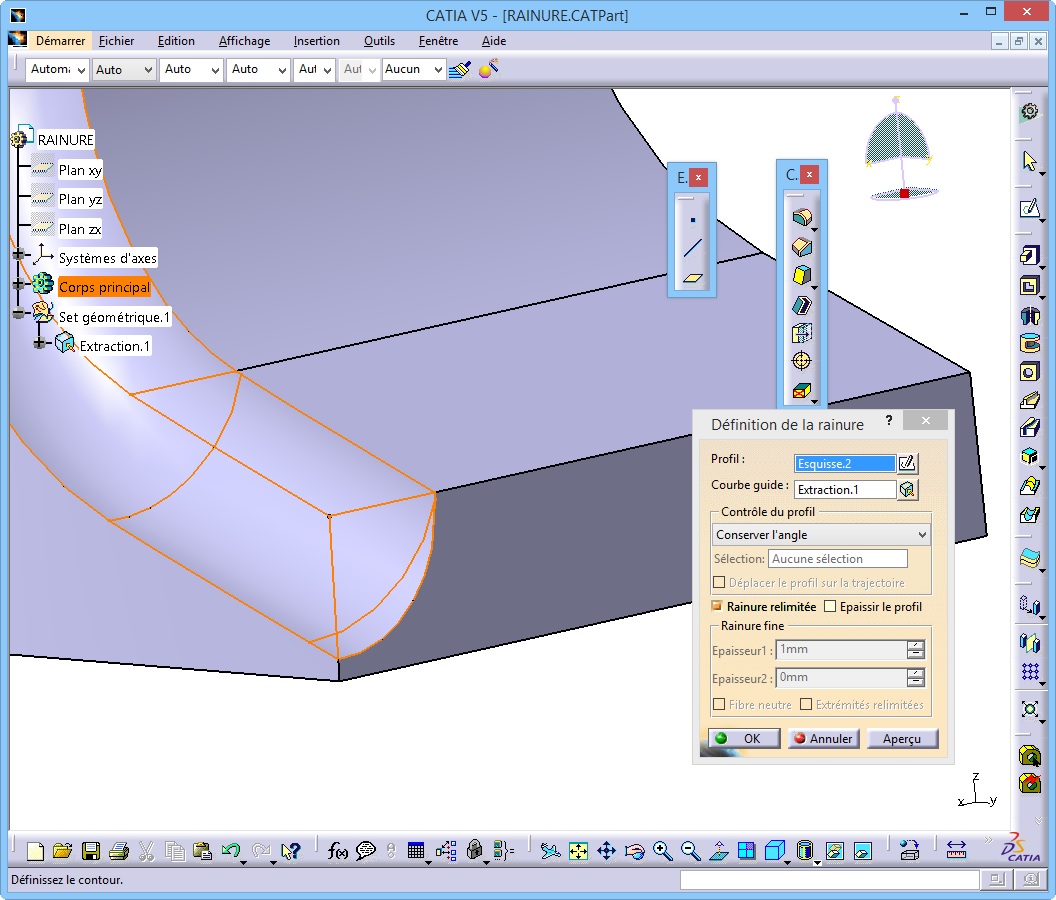Click the Chamfer icon in floating toolbar

click(x=801, y=247)
